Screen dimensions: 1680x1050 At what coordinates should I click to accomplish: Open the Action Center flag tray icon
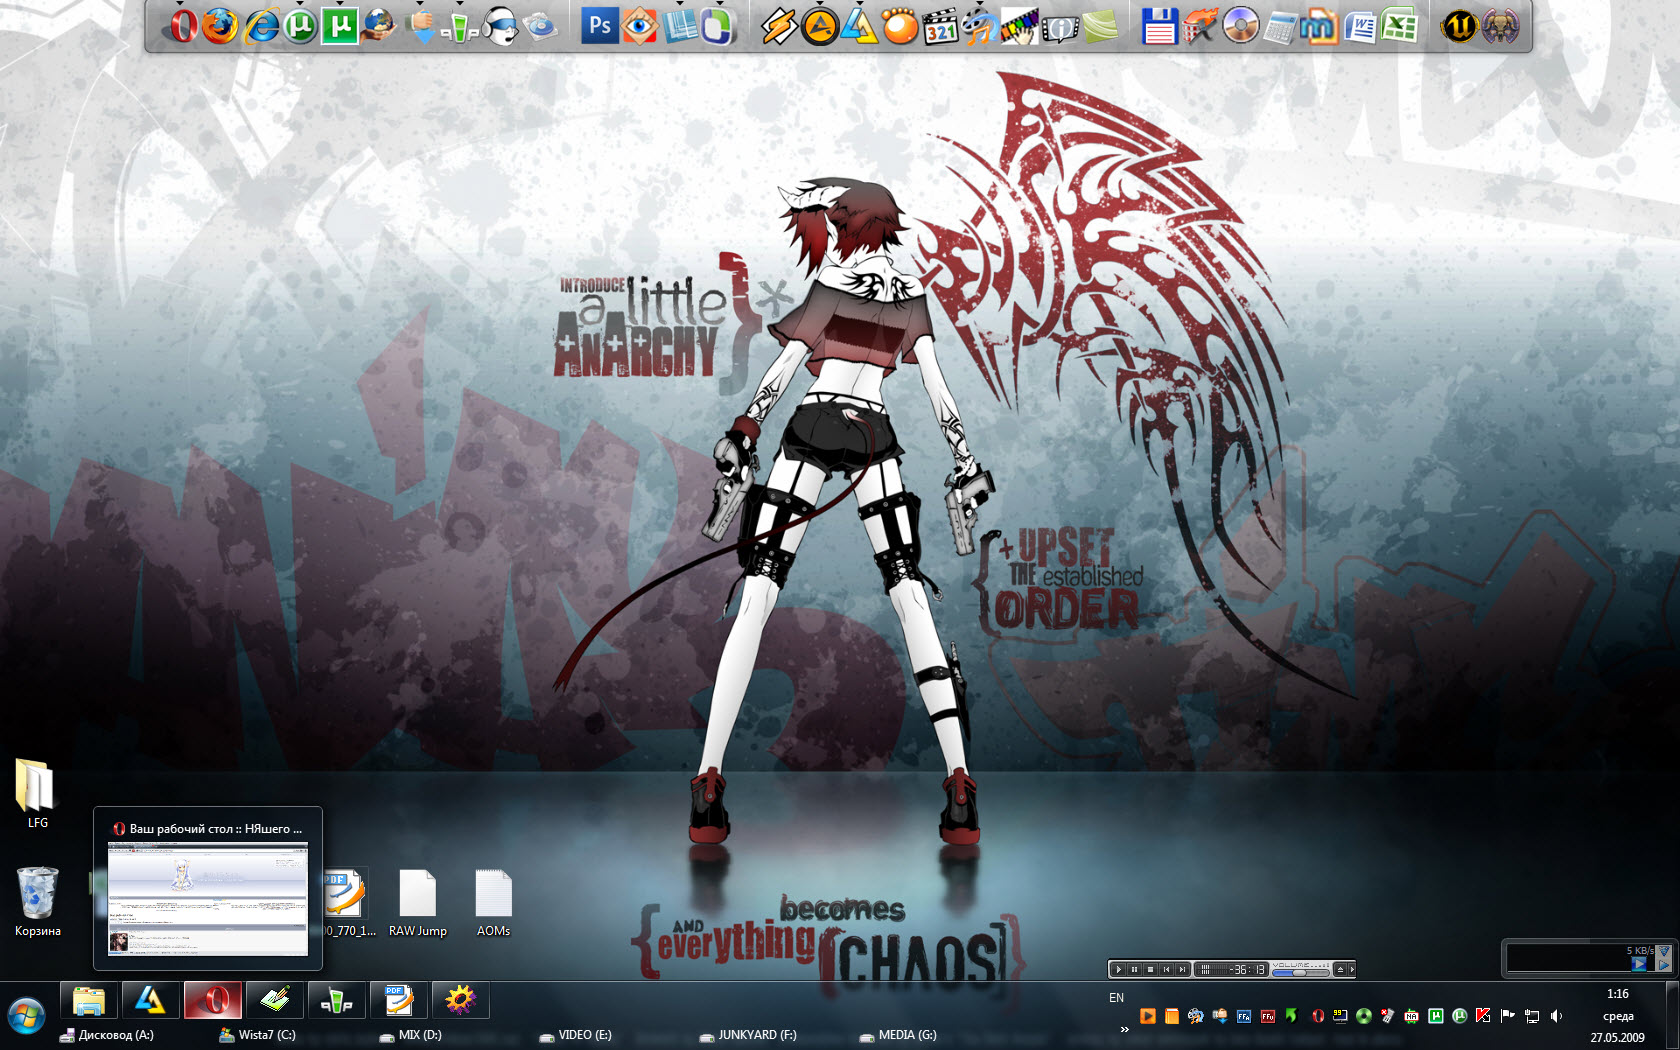pos(1507,1016)
